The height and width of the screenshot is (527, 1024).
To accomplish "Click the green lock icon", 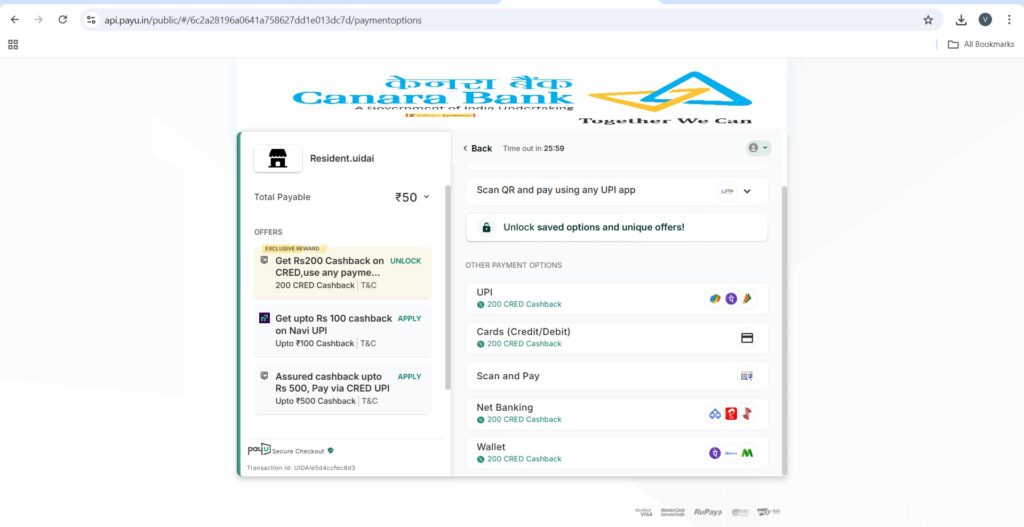I will (x=486, y=227).
